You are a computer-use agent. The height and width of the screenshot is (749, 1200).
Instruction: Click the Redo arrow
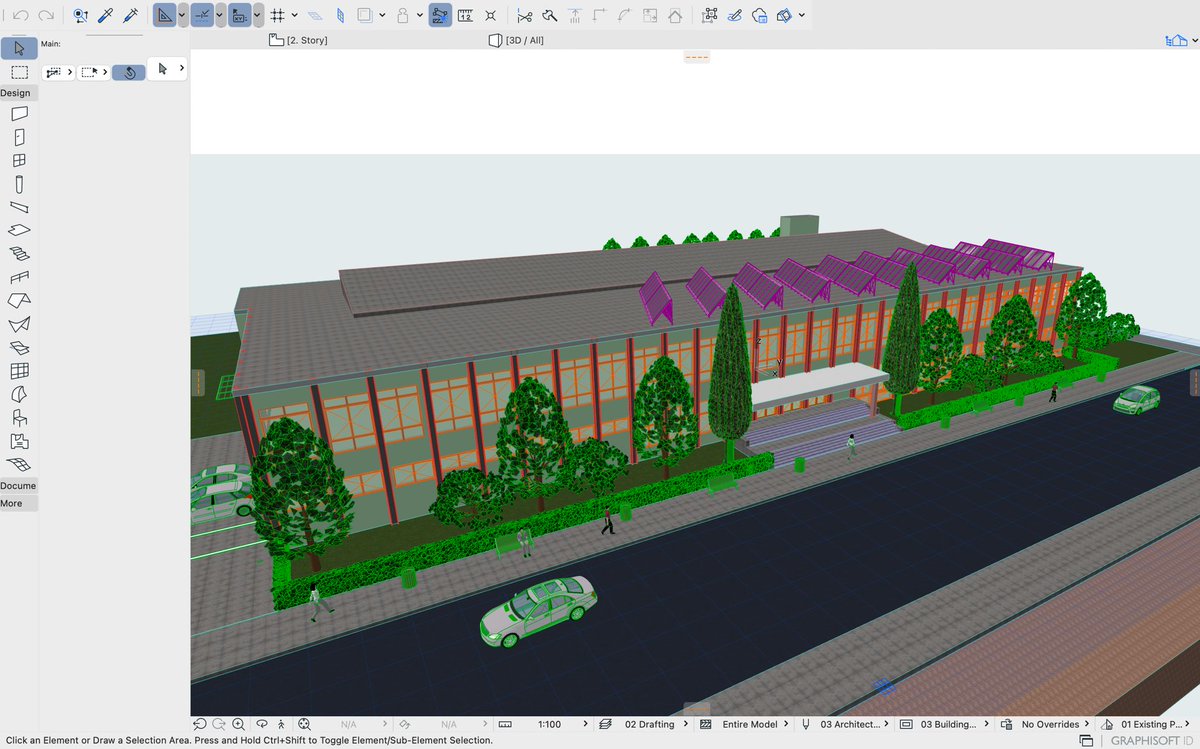click(x=45, y=16)
